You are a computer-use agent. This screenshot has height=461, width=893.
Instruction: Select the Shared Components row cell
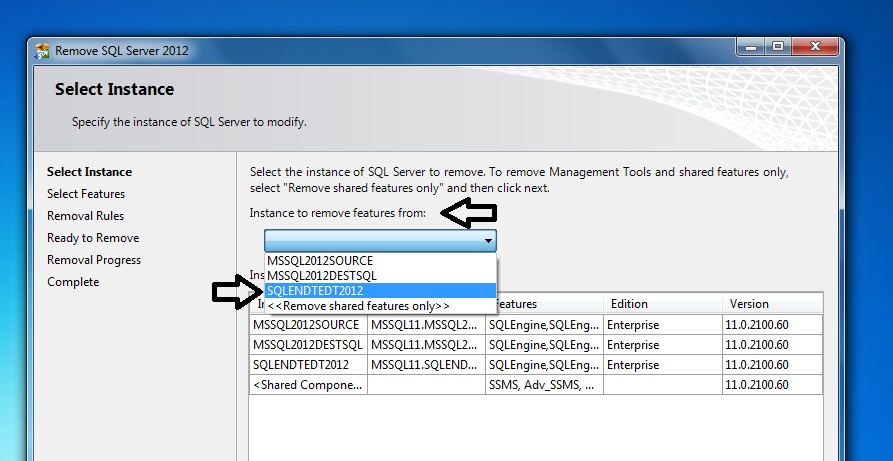[x=309, y=385]
